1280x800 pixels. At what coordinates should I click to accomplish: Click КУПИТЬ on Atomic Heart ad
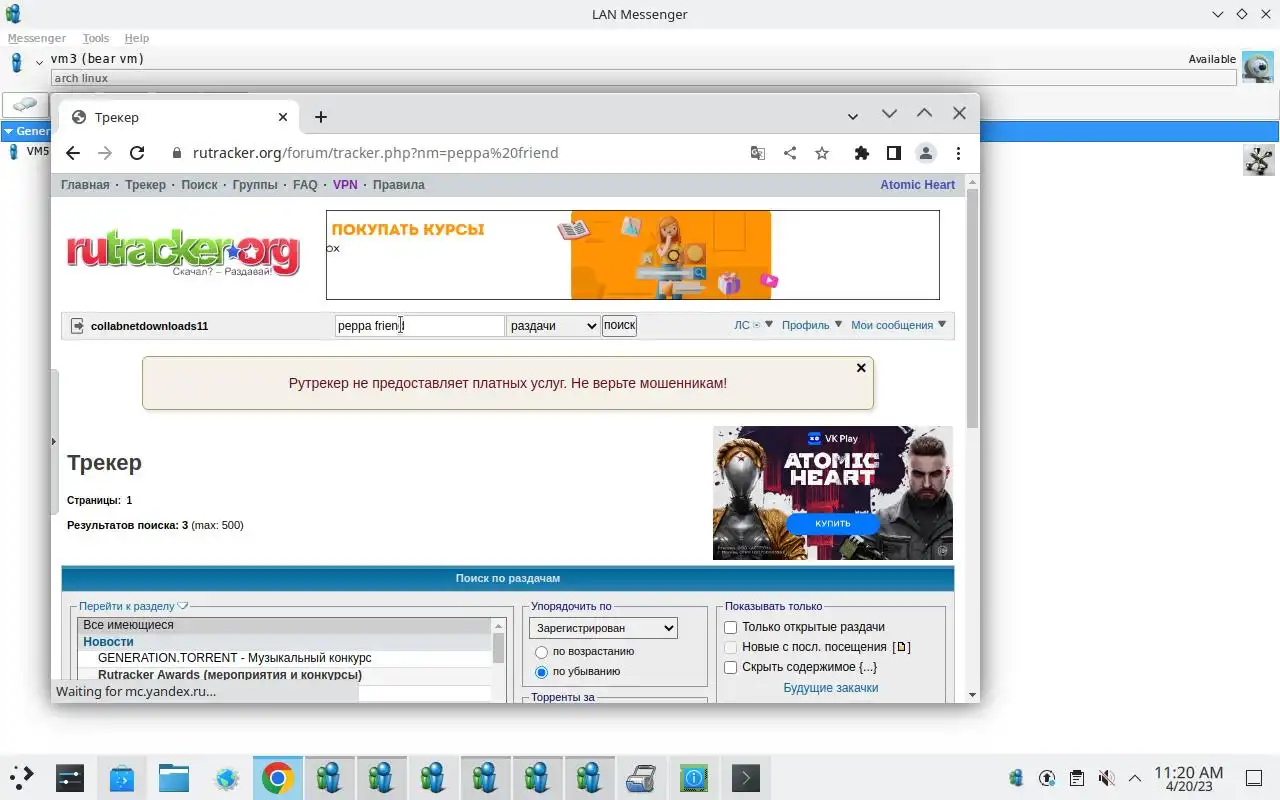tap(832, 523)
